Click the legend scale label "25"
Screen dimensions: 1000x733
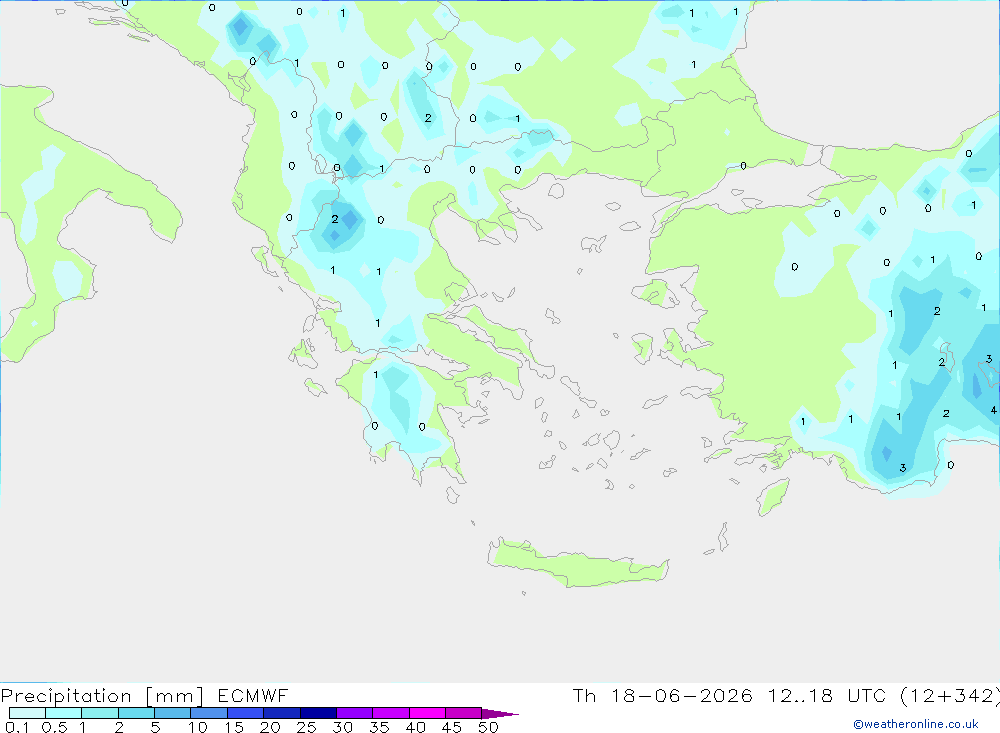click(x=306, y=727)
